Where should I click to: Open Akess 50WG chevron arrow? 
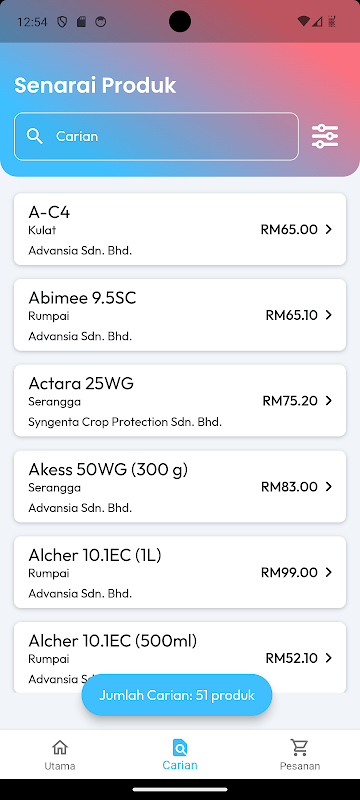(329, 487)
